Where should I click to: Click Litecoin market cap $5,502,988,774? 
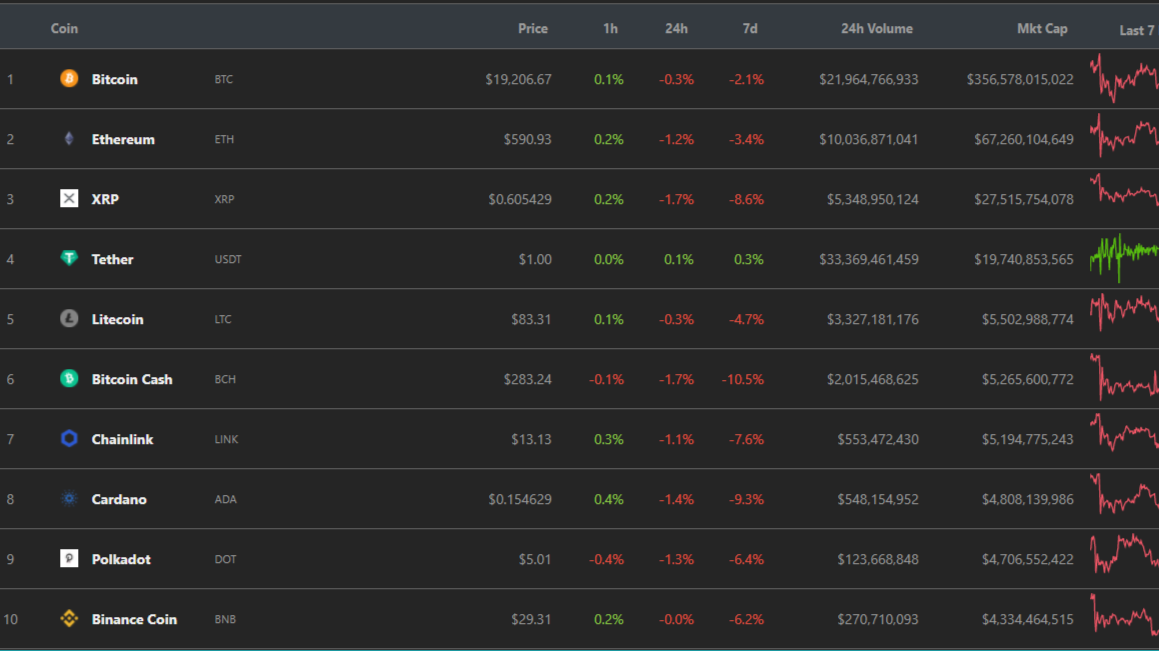pyautogui.click(x=1027, y=319)
